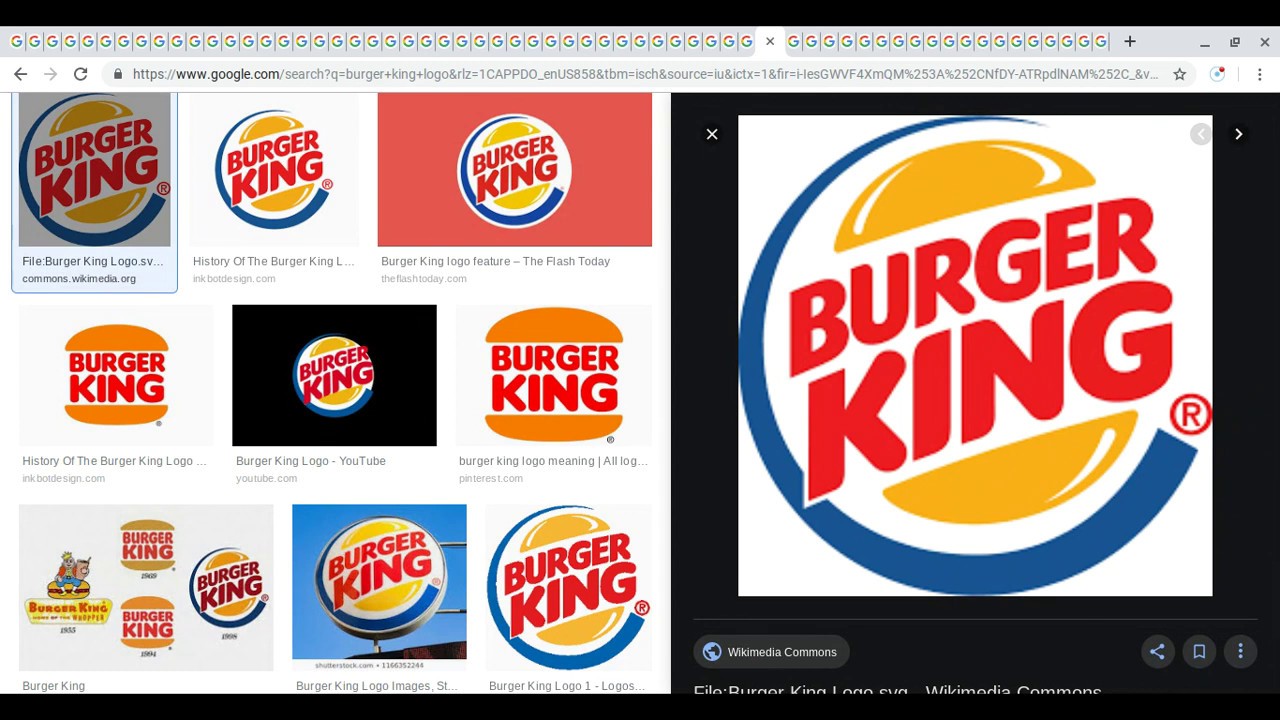Screen dimensions: 1280x720
Task: Click 'Burger King logo feature – The Flash Today'
Action: pos(495,262)
